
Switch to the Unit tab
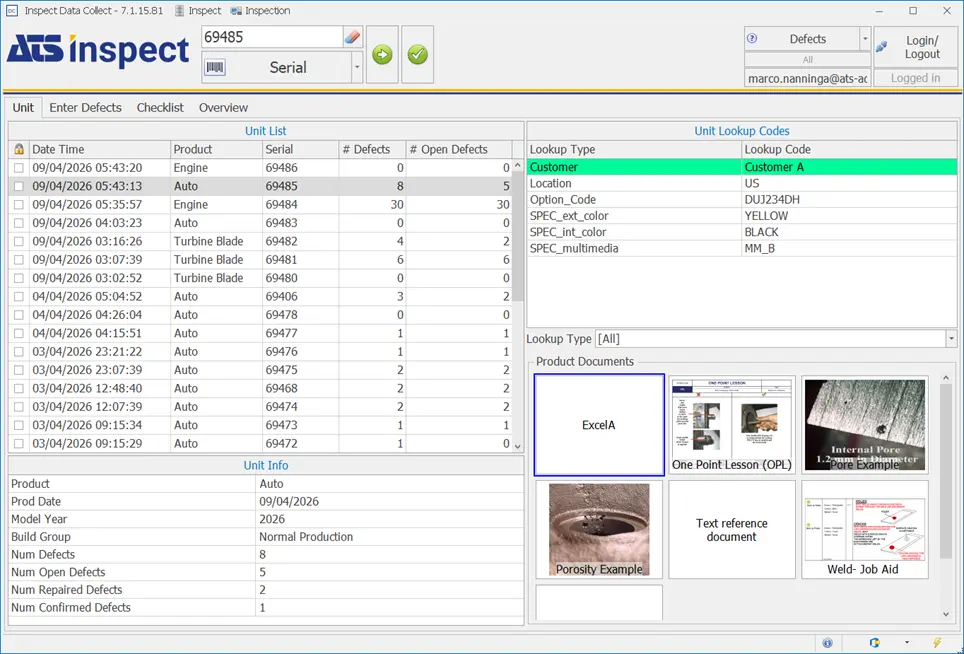[23, 108]
